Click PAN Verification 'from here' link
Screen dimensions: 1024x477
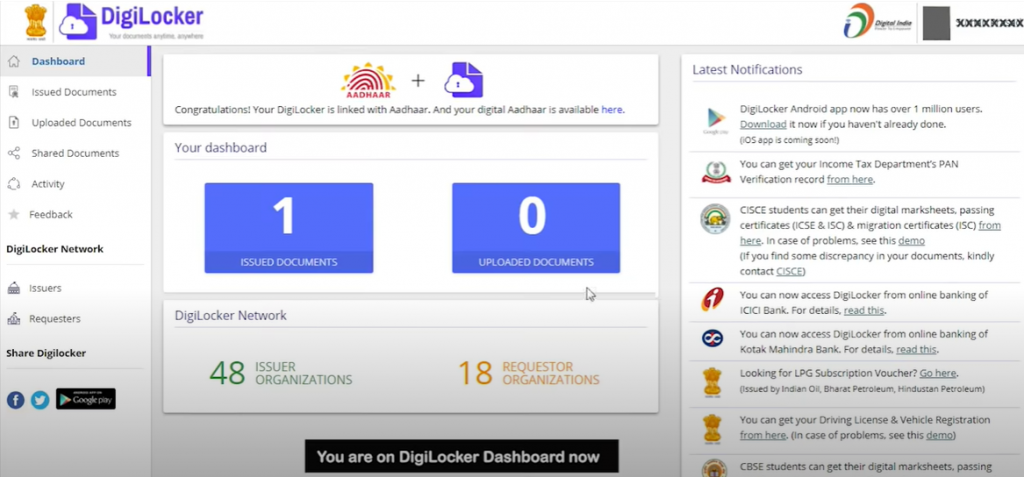850,179
